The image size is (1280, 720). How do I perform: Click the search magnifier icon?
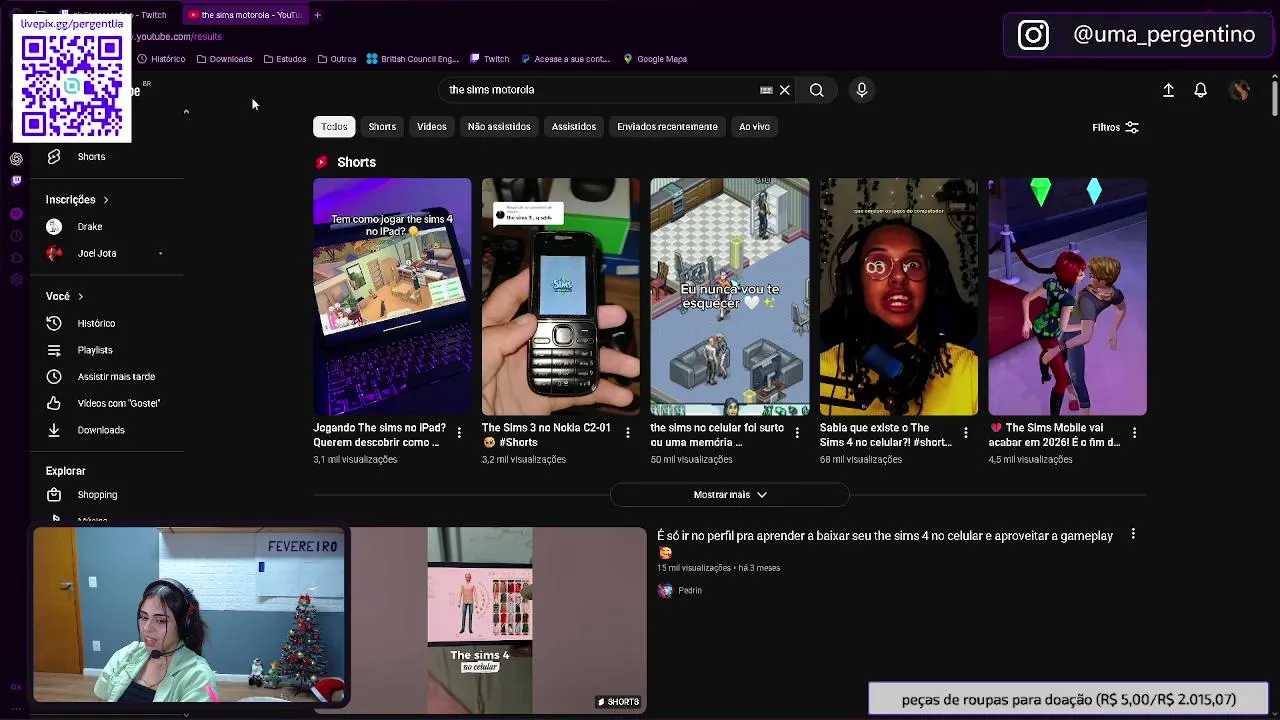(817, 90)
